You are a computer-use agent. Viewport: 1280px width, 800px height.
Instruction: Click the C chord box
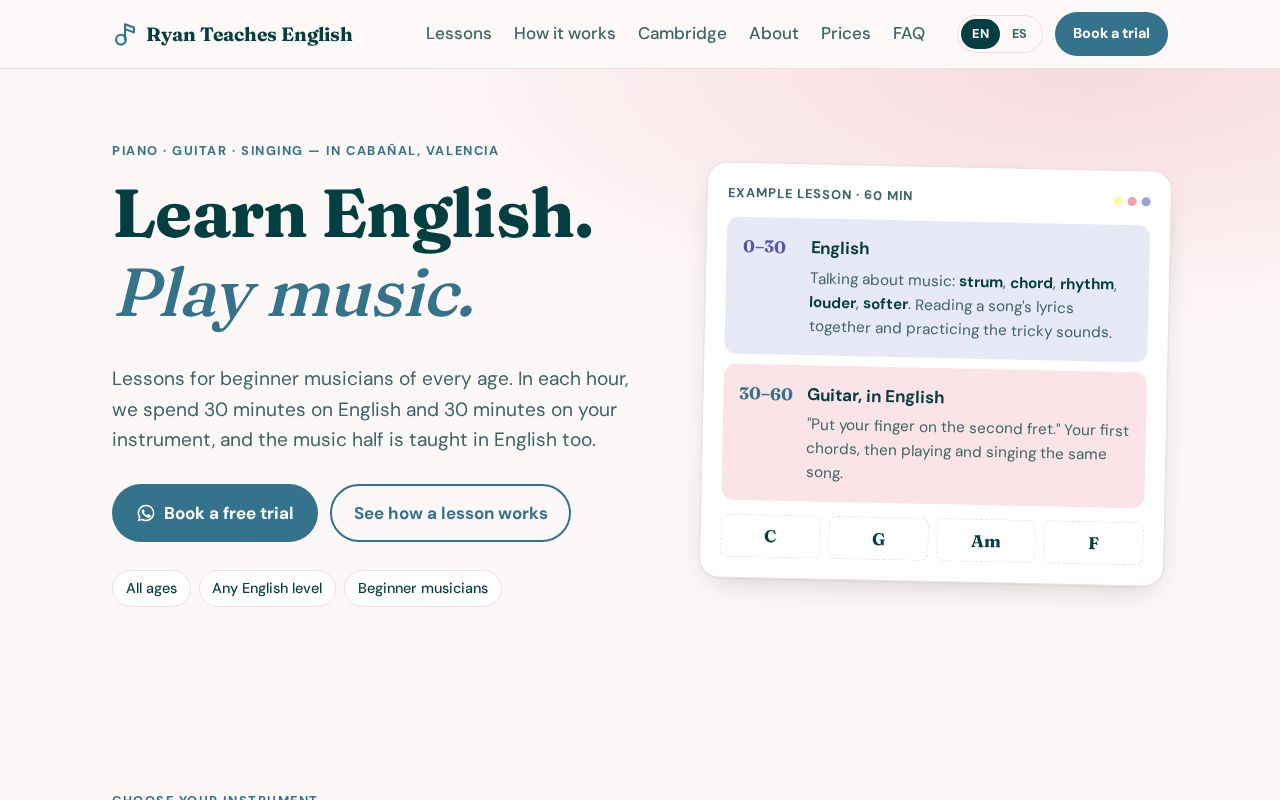[770, 536]
